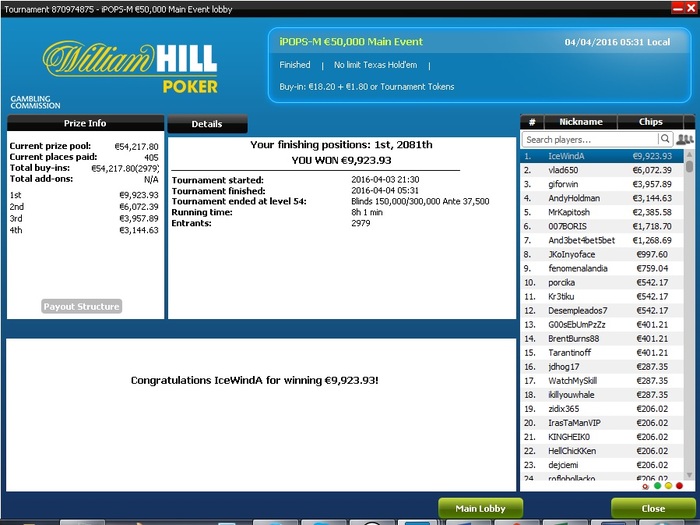This screenshot has width=700, height=525.
Task: Click the William Hill Poker logo
Action: click(130, 67)
